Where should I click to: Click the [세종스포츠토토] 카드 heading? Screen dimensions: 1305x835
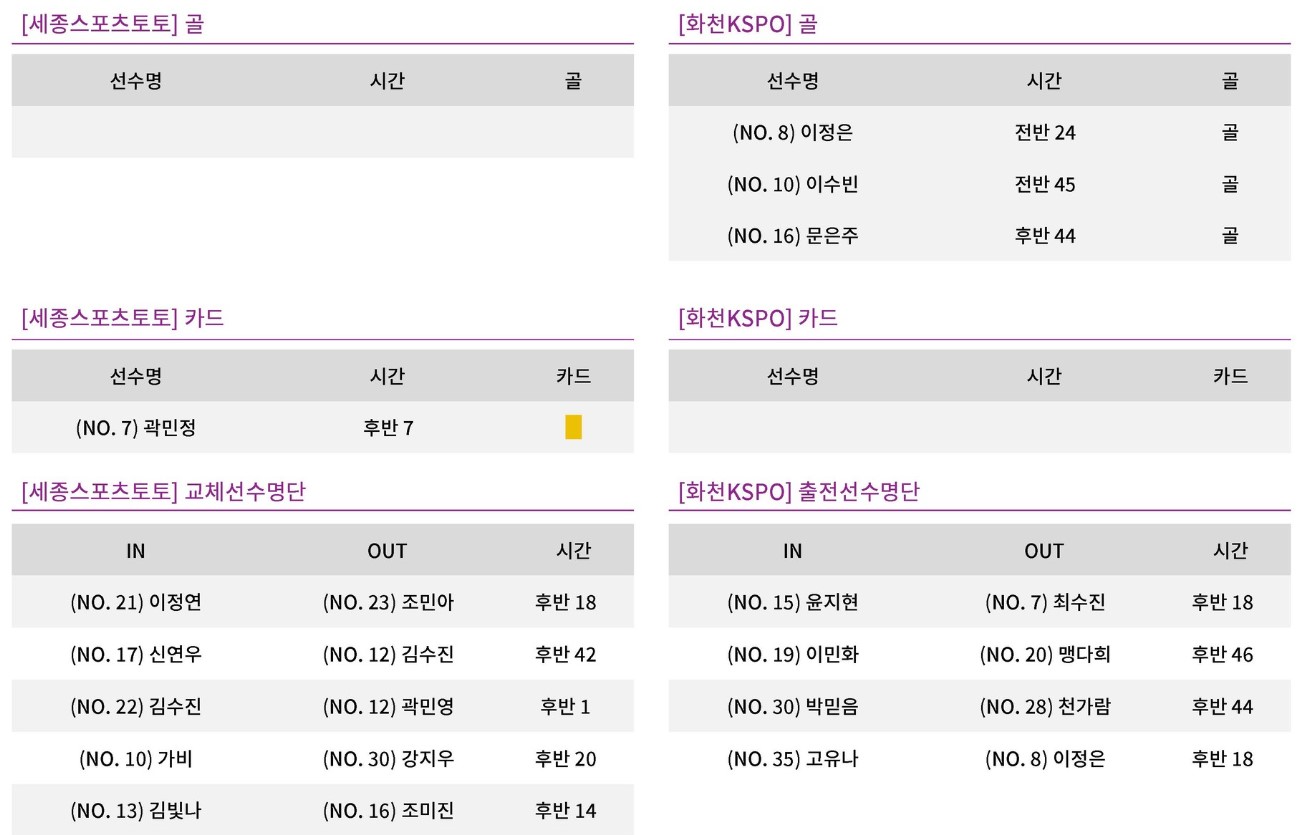[x=122, y=319]
